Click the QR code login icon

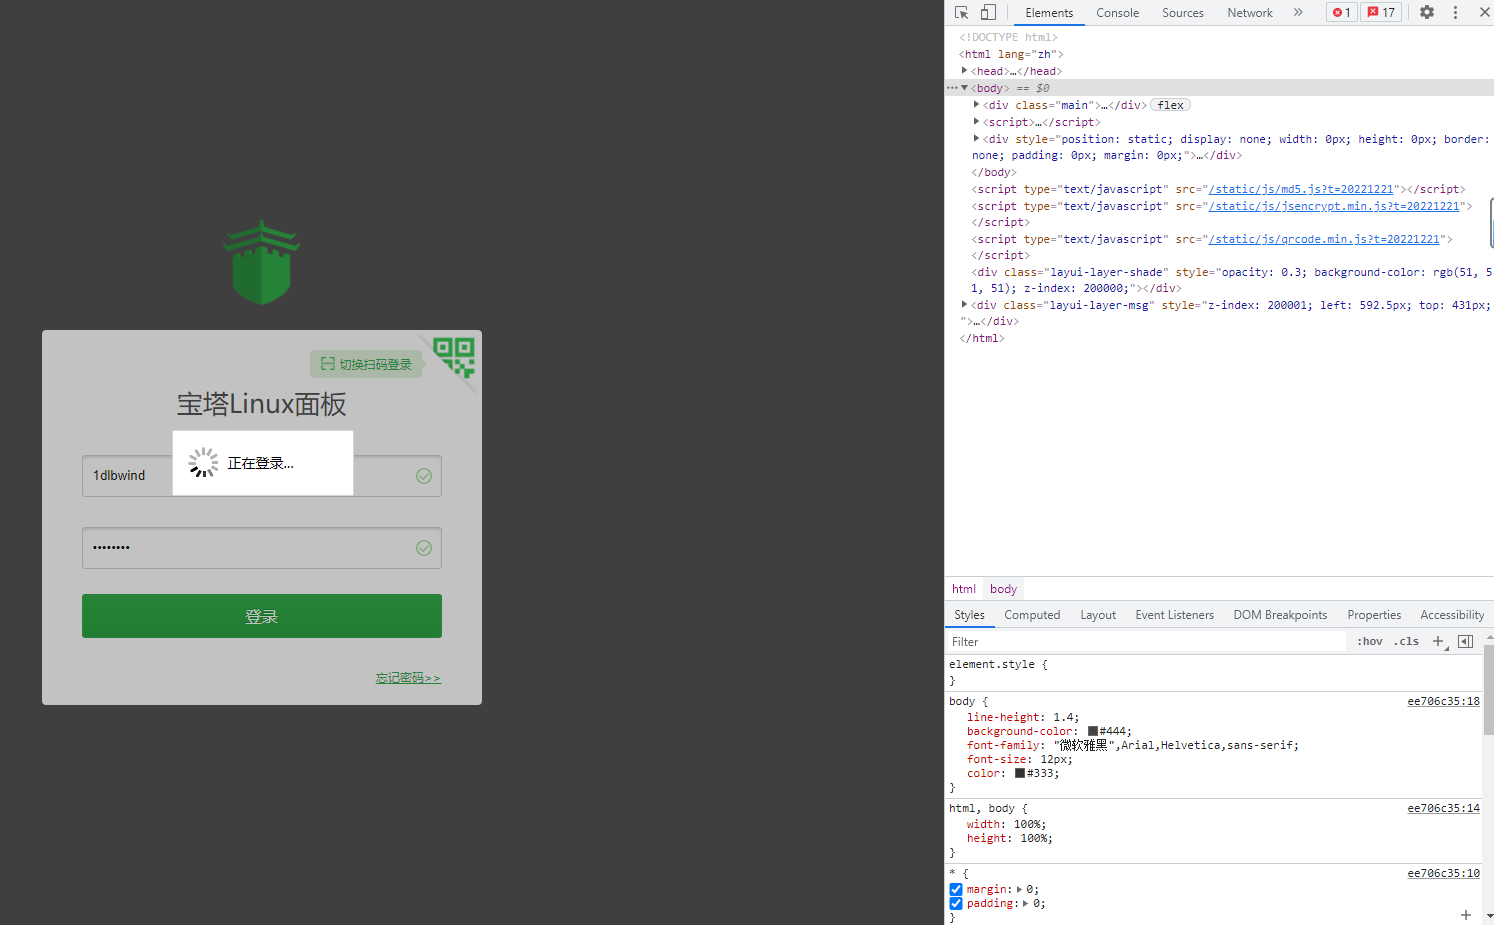click(x=454, y=357)
